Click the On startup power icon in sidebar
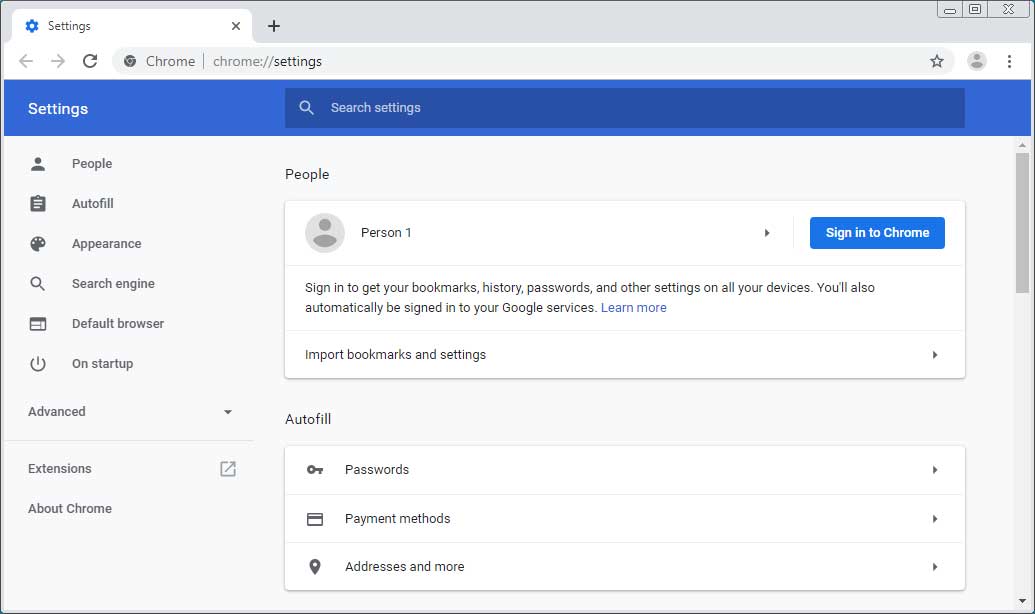The image size is (1035, 614). tap(38, 364)
